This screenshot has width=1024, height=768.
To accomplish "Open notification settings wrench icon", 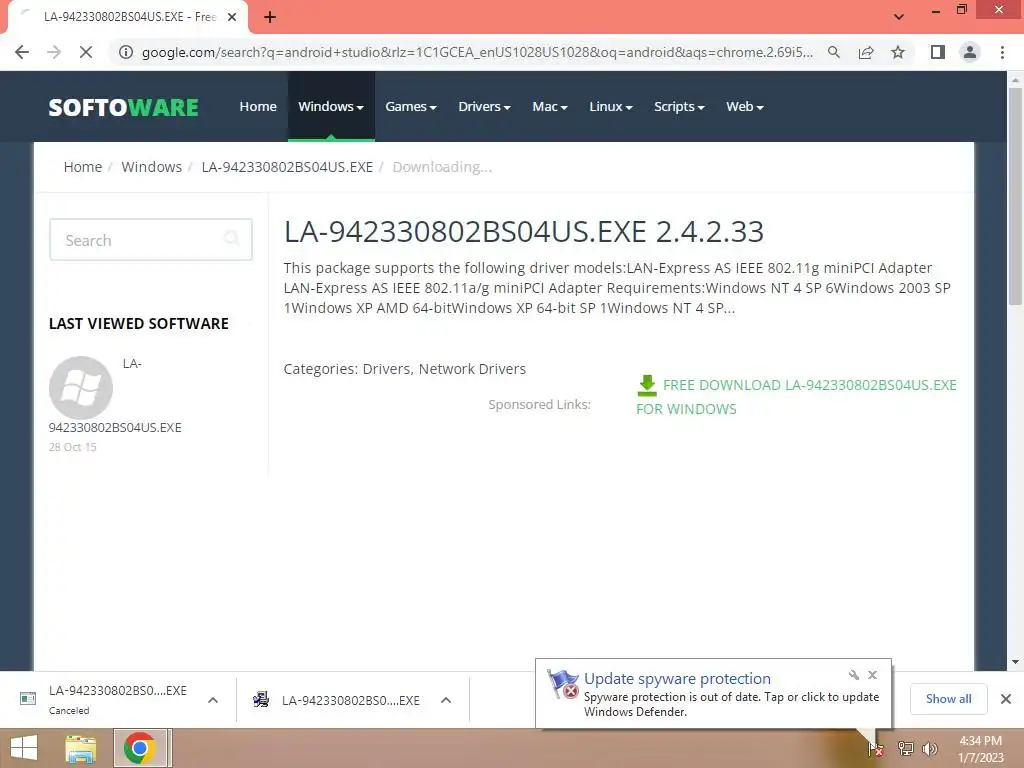I will pyautogui.click(x=854, y=675).
